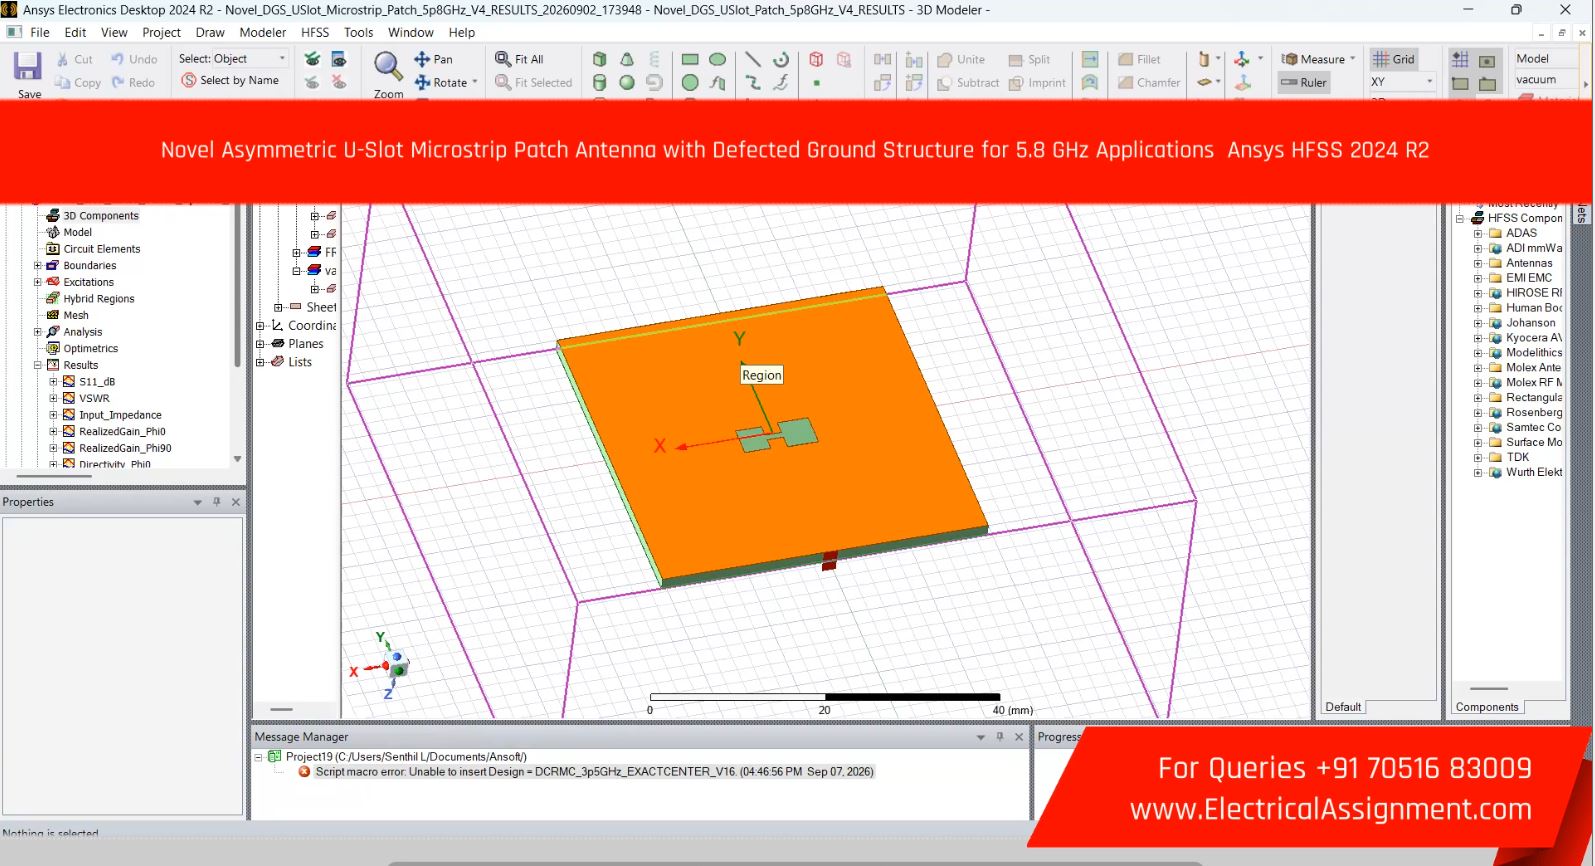This screenshot has height=866, width=1595.
Task: Open the HFSS menu
Action: (315, 32)
